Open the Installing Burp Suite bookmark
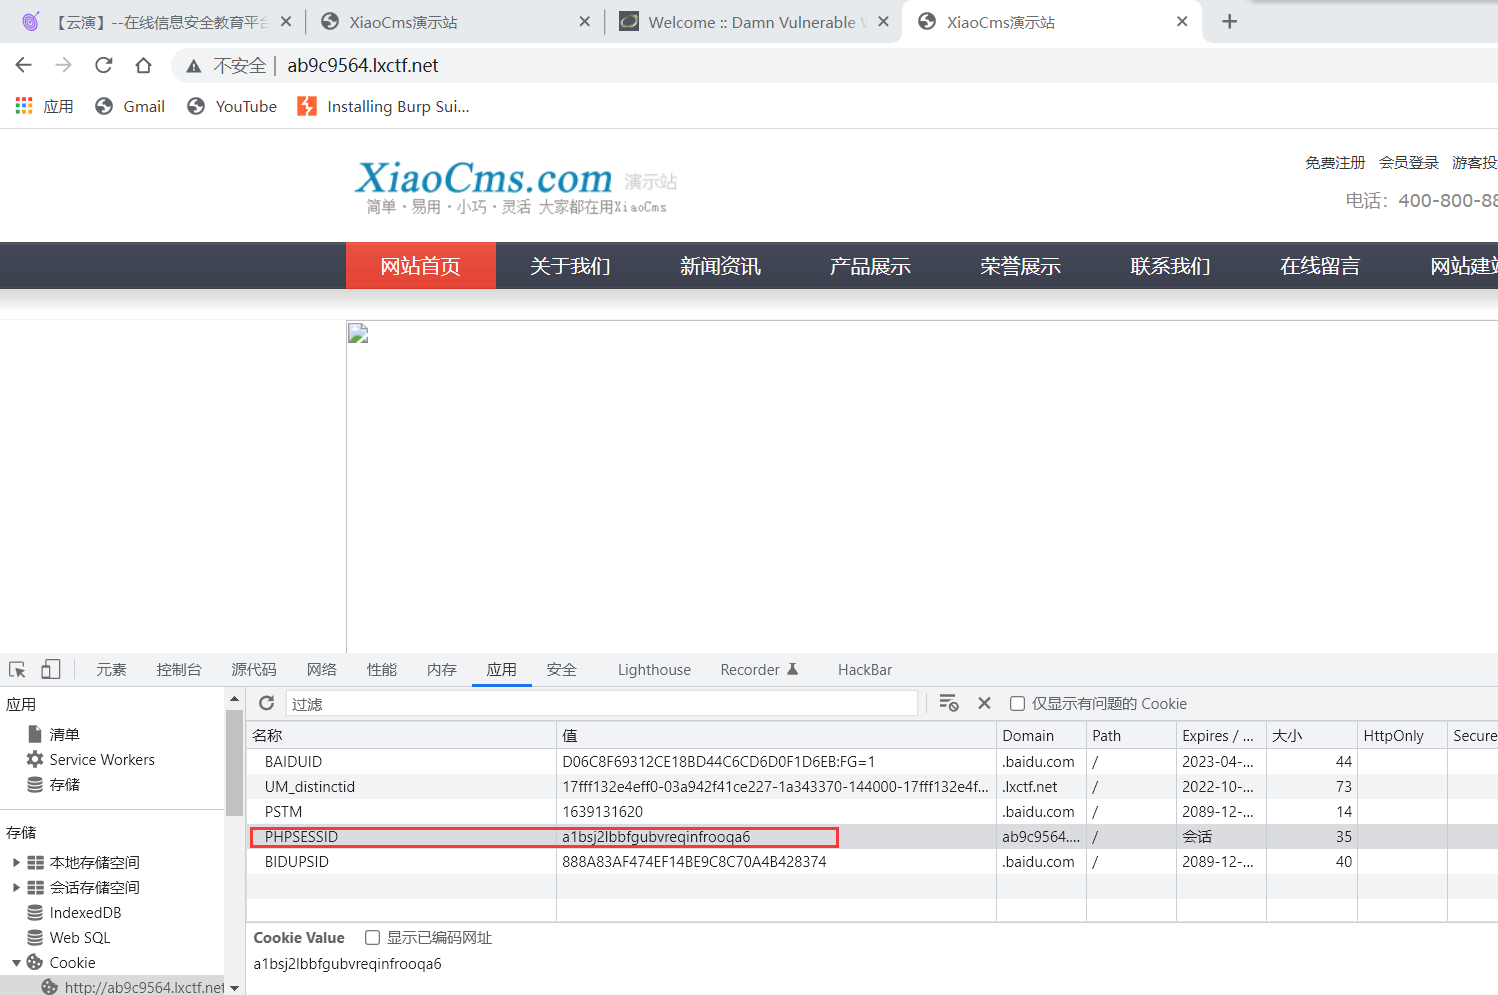 click(384, 106)
